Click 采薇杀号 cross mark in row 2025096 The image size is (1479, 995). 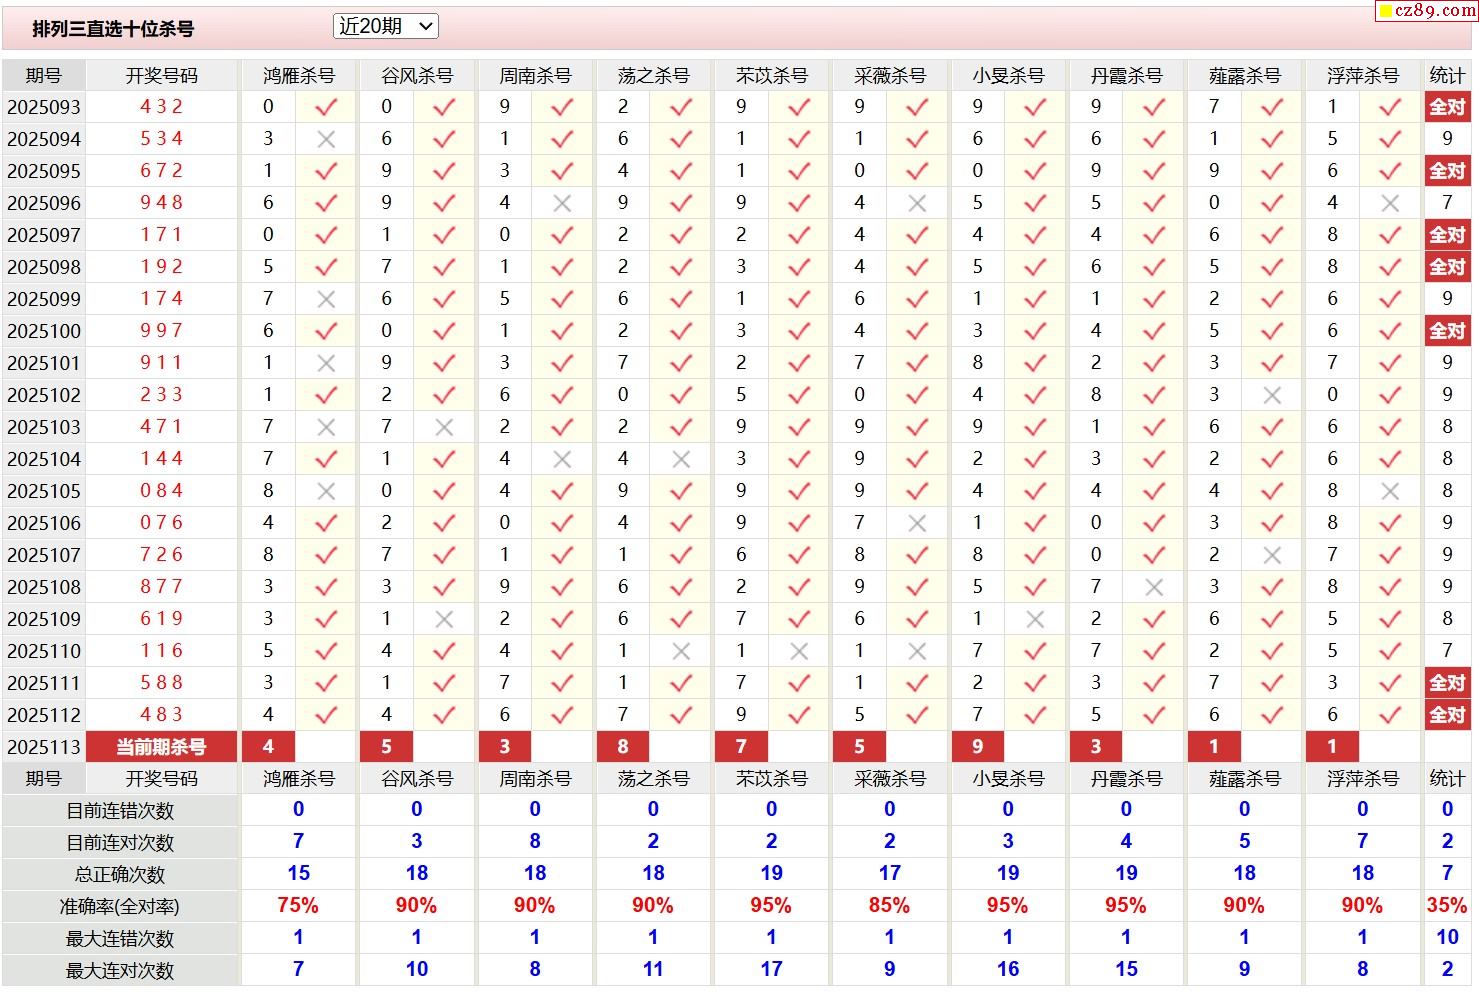point(917,204)
